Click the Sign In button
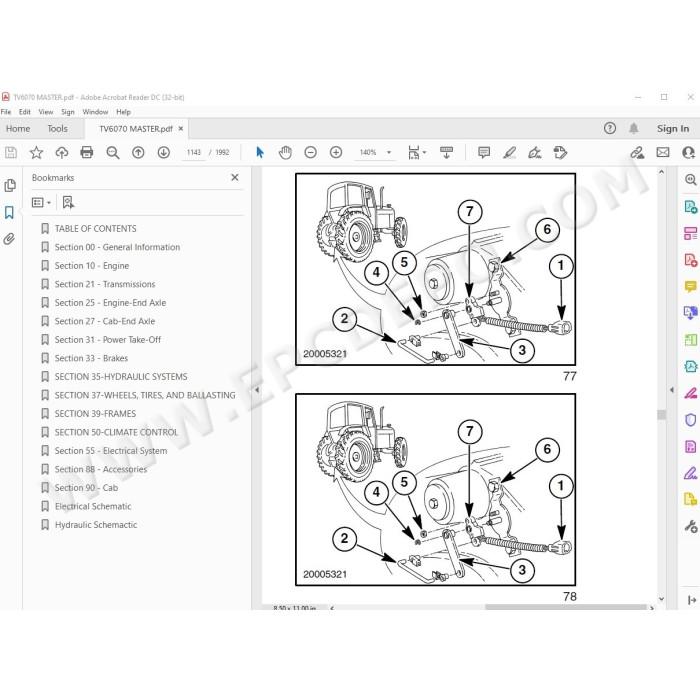This screenshot has width=700, height=700. tap(673, 129)
